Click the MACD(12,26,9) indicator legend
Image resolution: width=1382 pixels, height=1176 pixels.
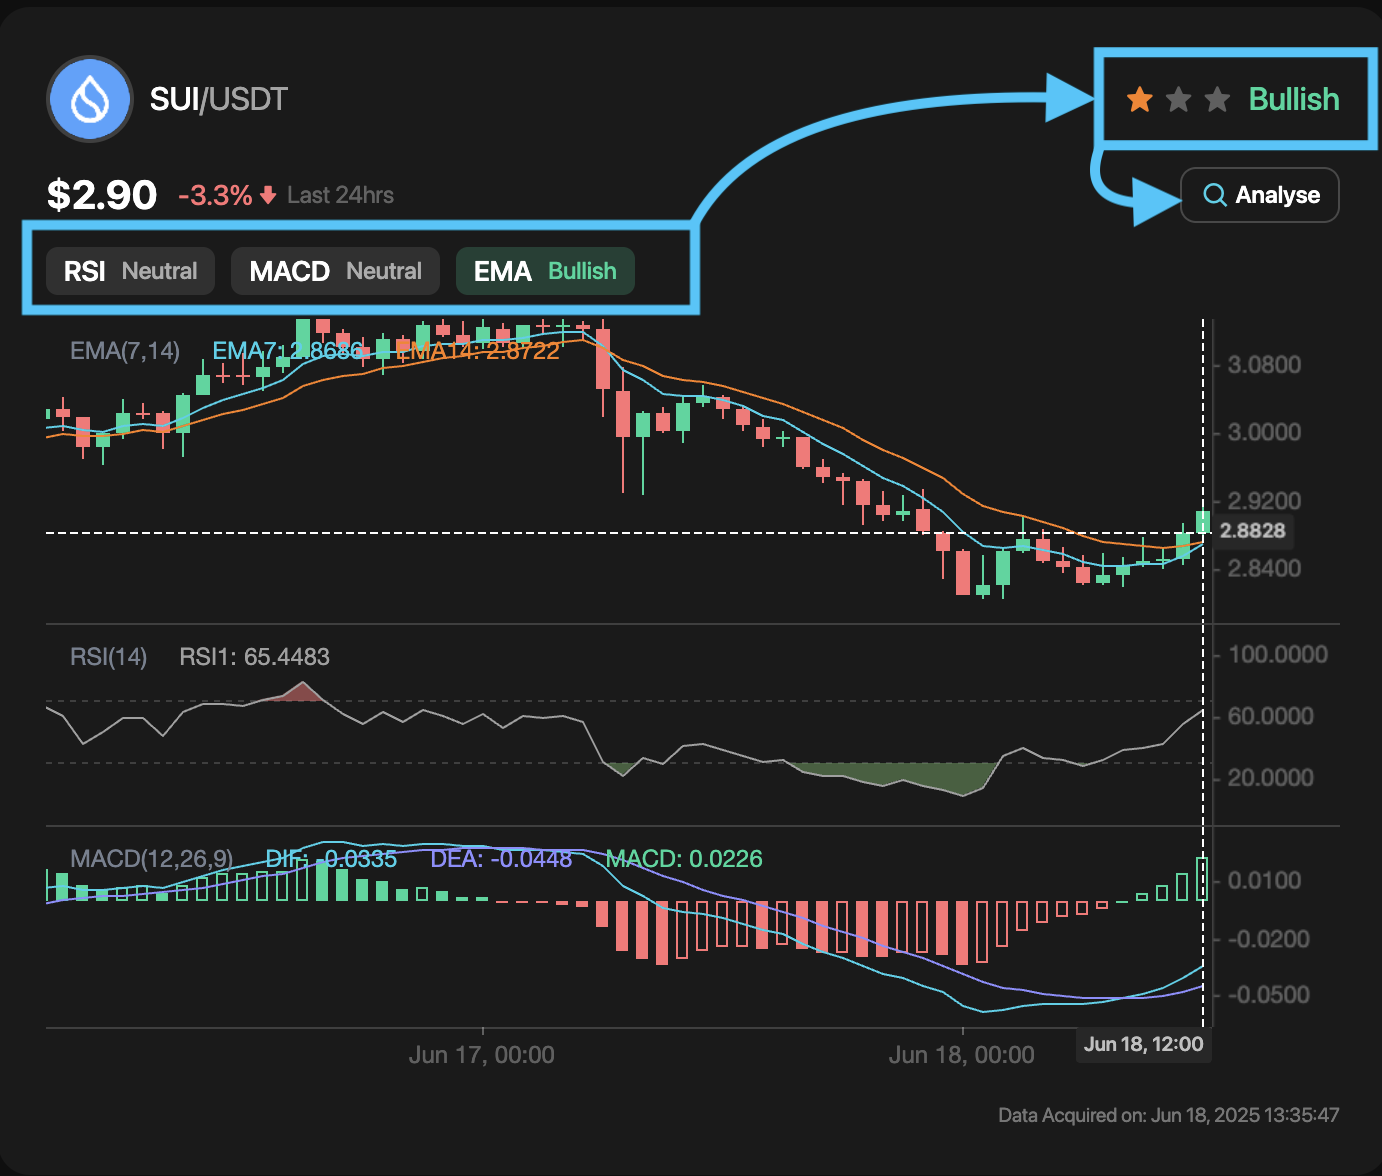click(x=151, y=859)
